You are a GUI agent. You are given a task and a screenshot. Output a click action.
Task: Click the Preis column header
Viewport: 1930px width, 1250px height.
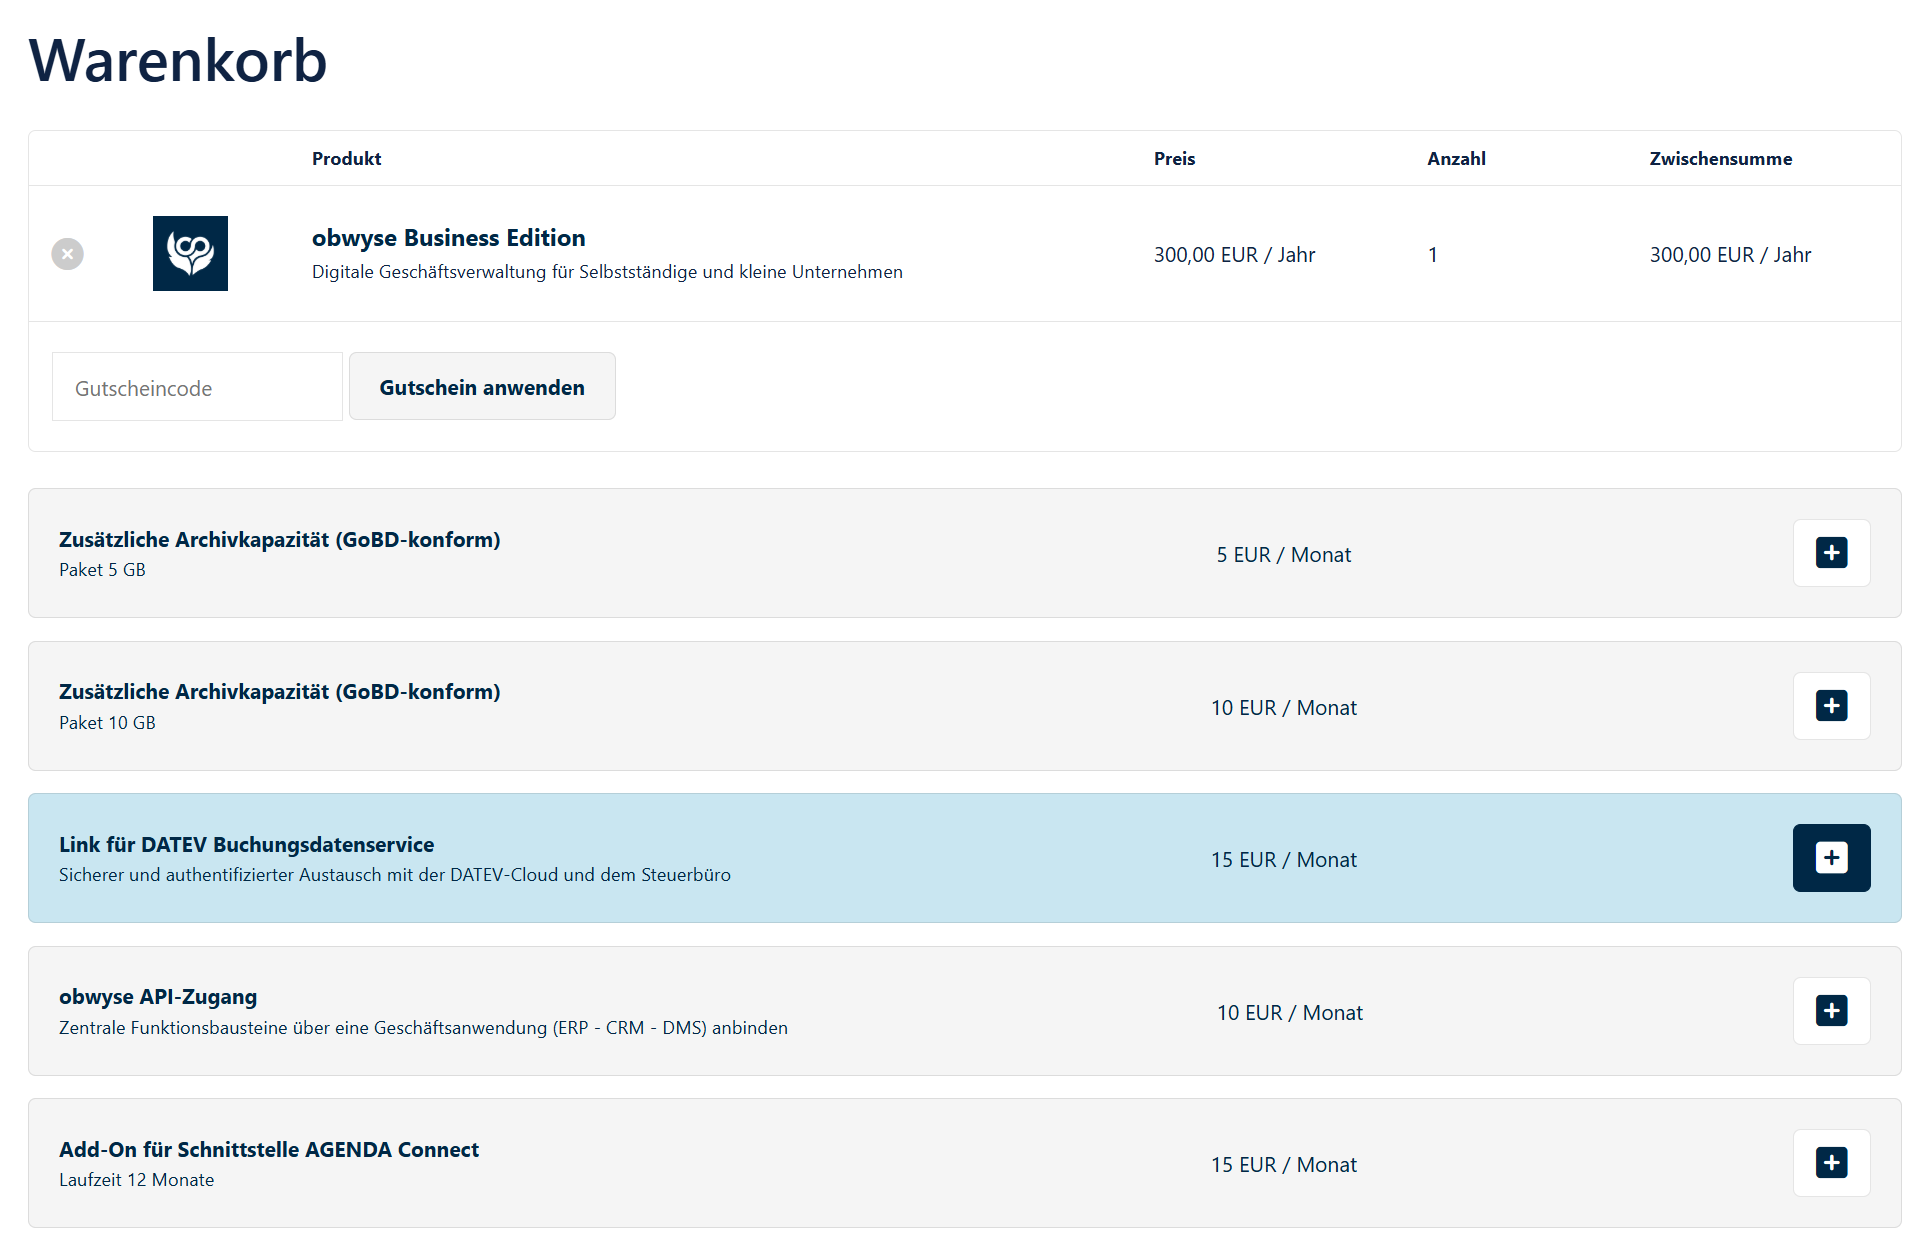click(1174, 158)
